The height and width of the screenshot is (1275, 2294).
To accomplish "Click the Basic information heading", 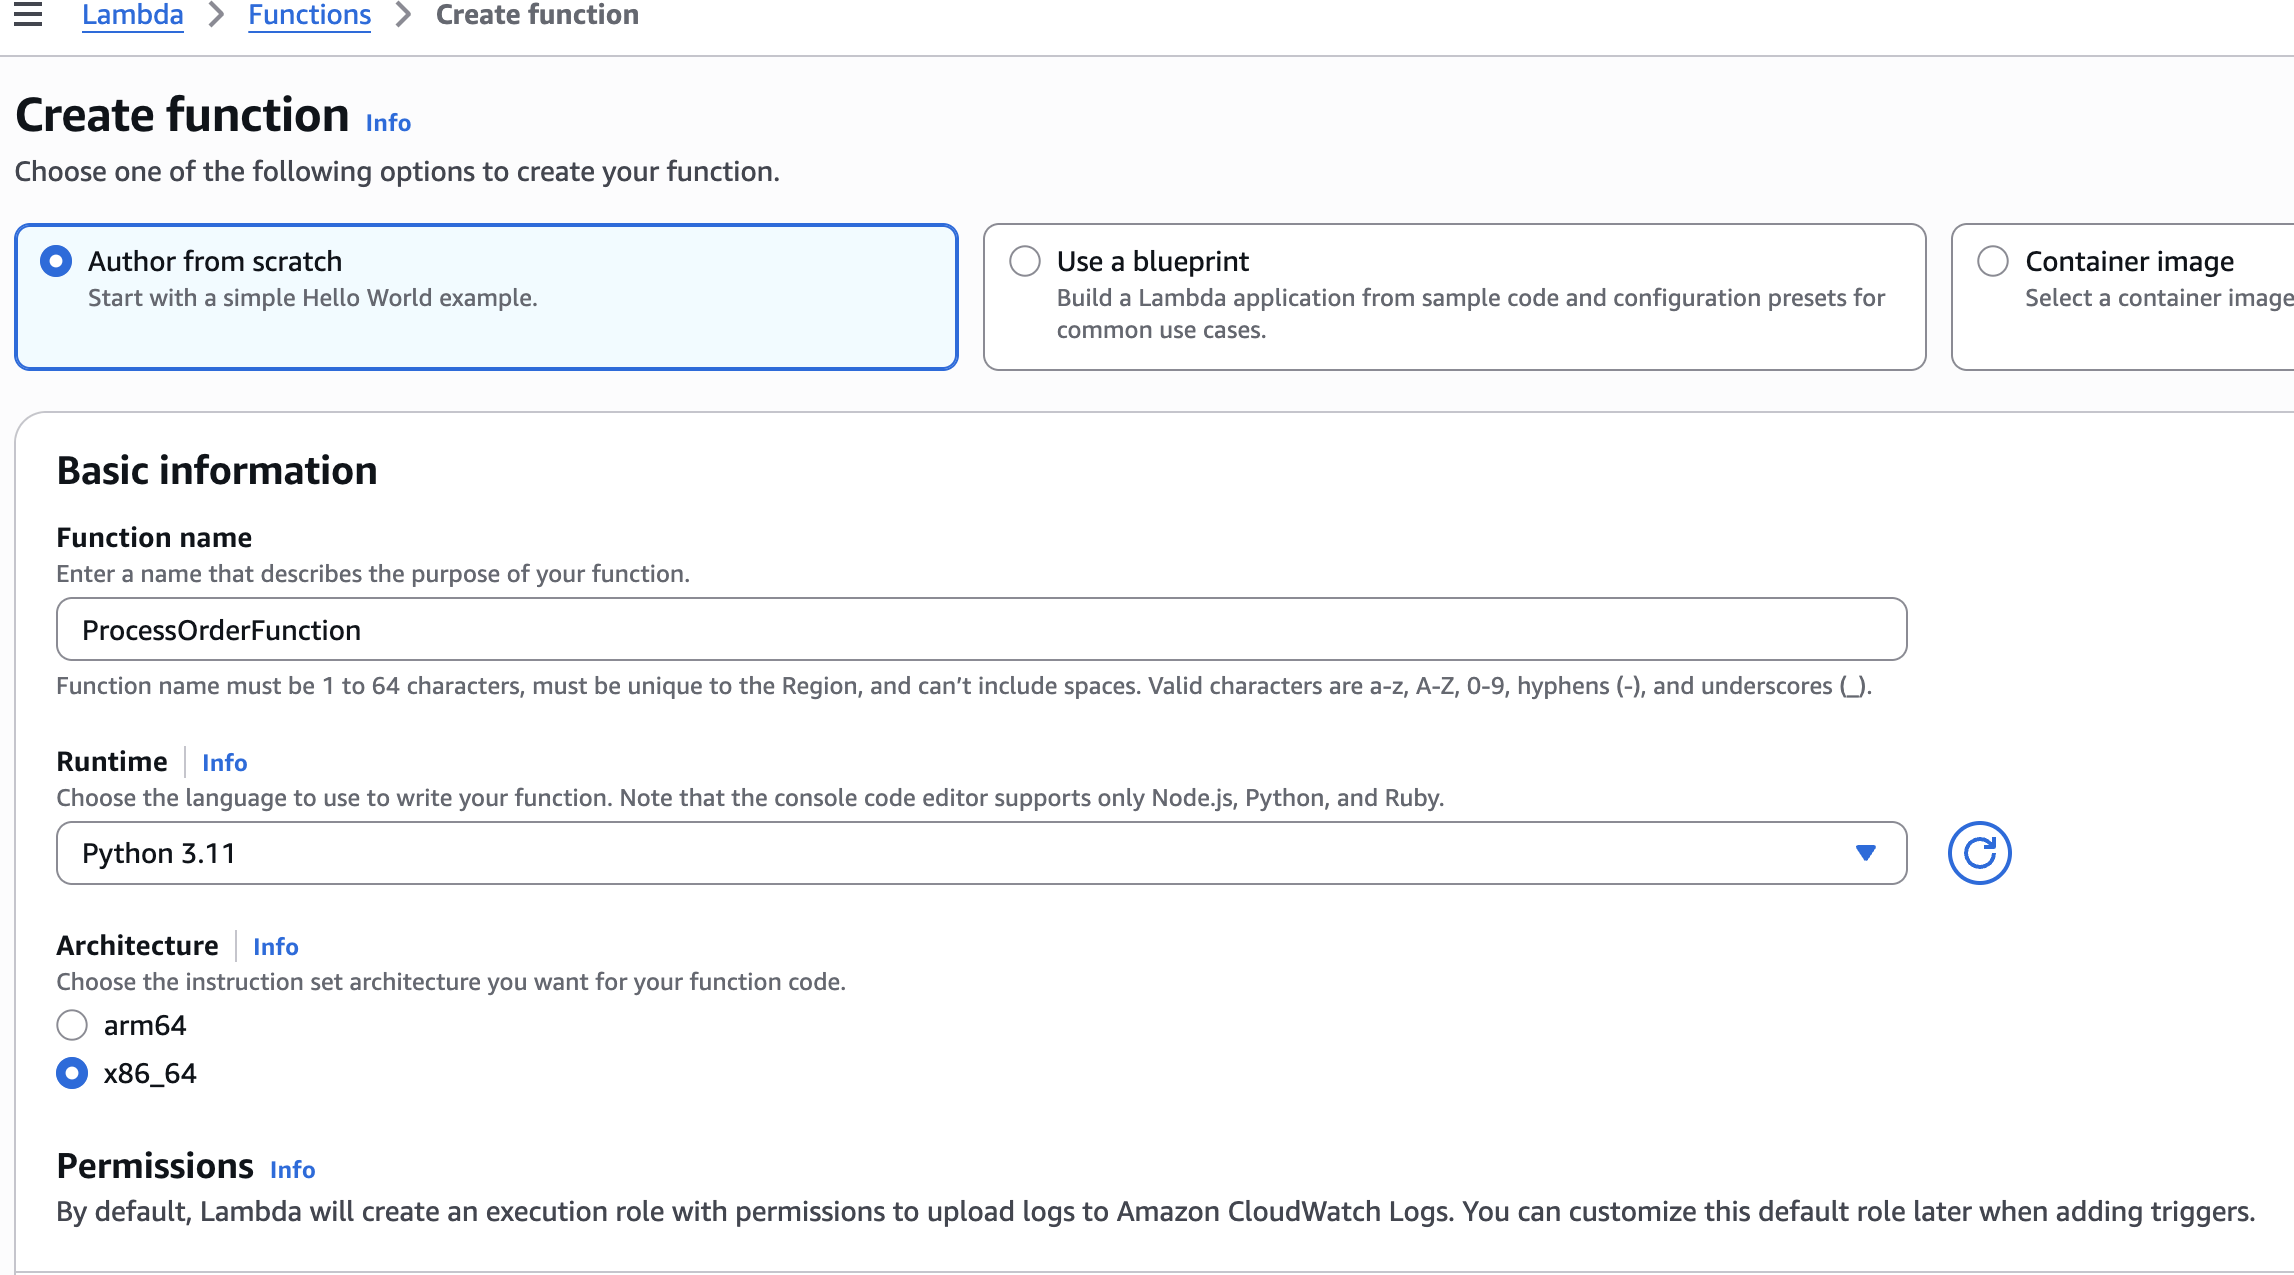I will [x=217, y=471].
